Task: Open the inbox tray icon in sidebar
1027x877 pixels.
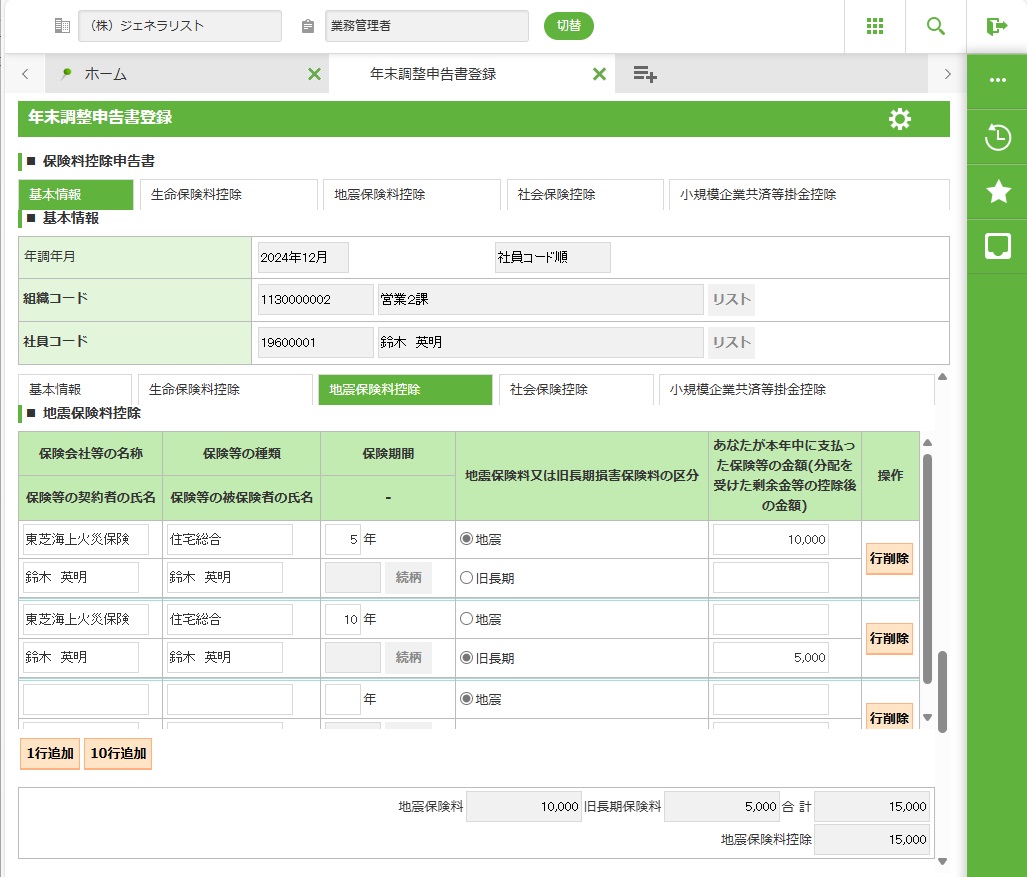Action: (x=997, y=246)
